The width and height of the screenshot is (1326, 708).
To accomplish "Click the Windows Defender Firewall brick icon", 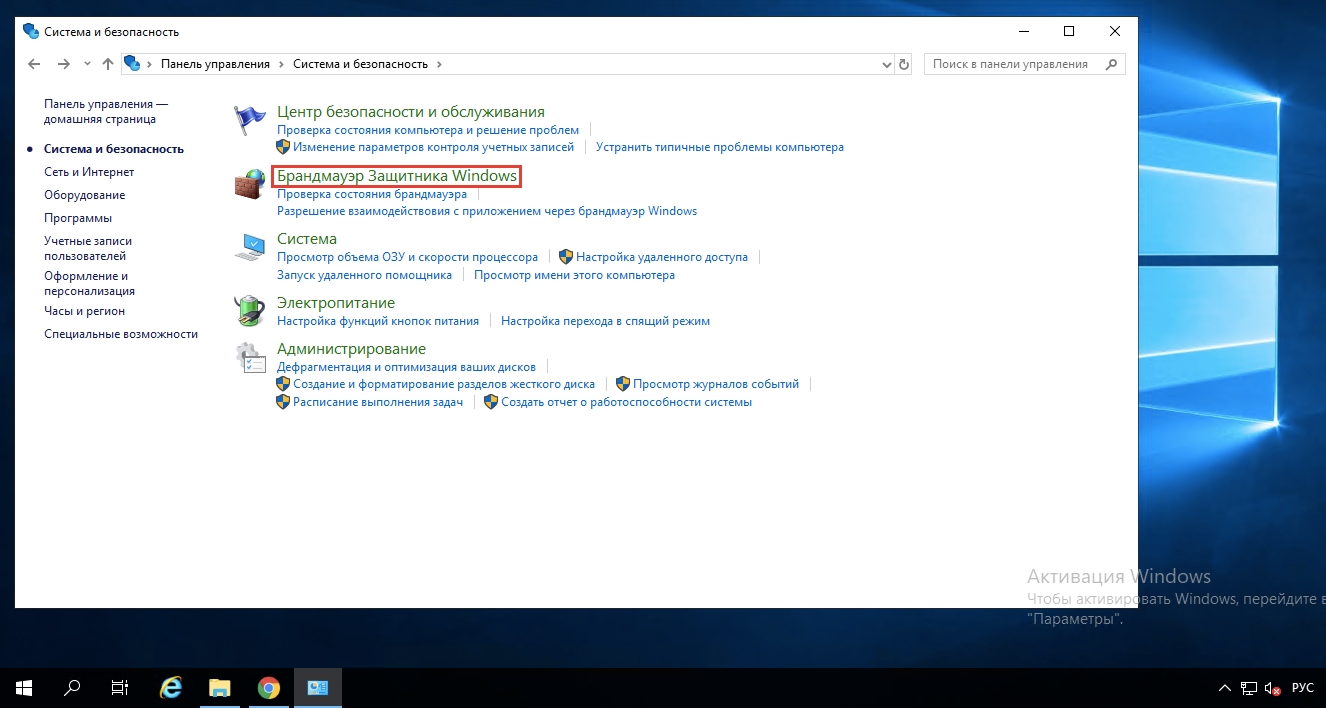I will (249, 185).
